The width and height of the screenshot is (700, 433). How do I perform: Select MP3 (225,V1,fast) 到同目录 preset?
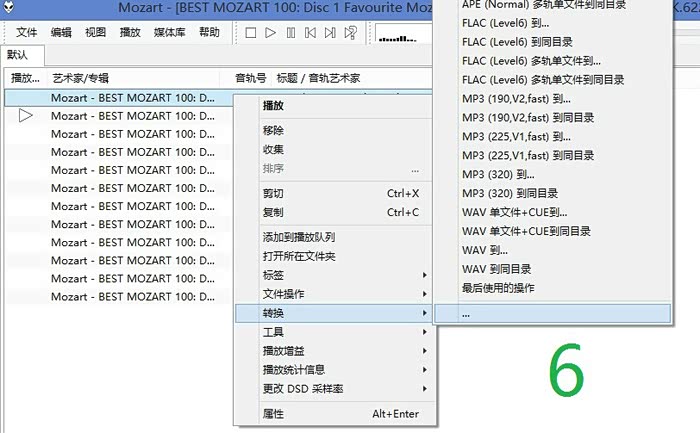point(553,156)
